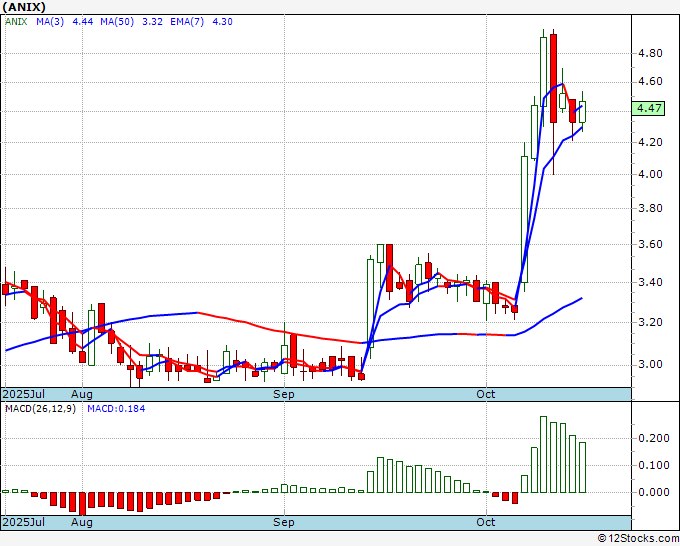Click the MA(3) value 4.44

82,22
